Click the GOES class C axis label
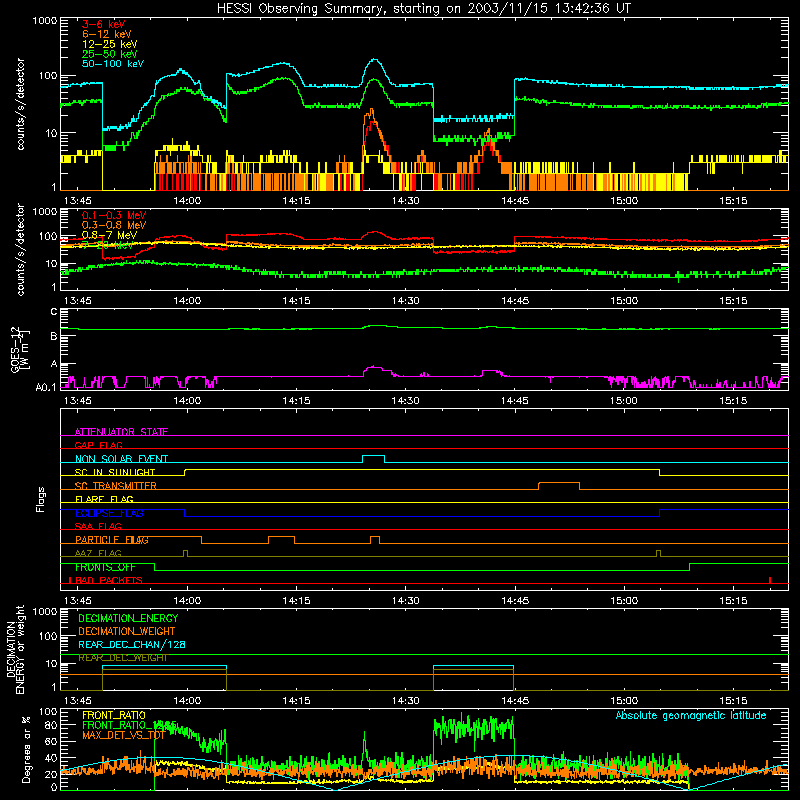 pyautogui.click(x=54, y=311)
